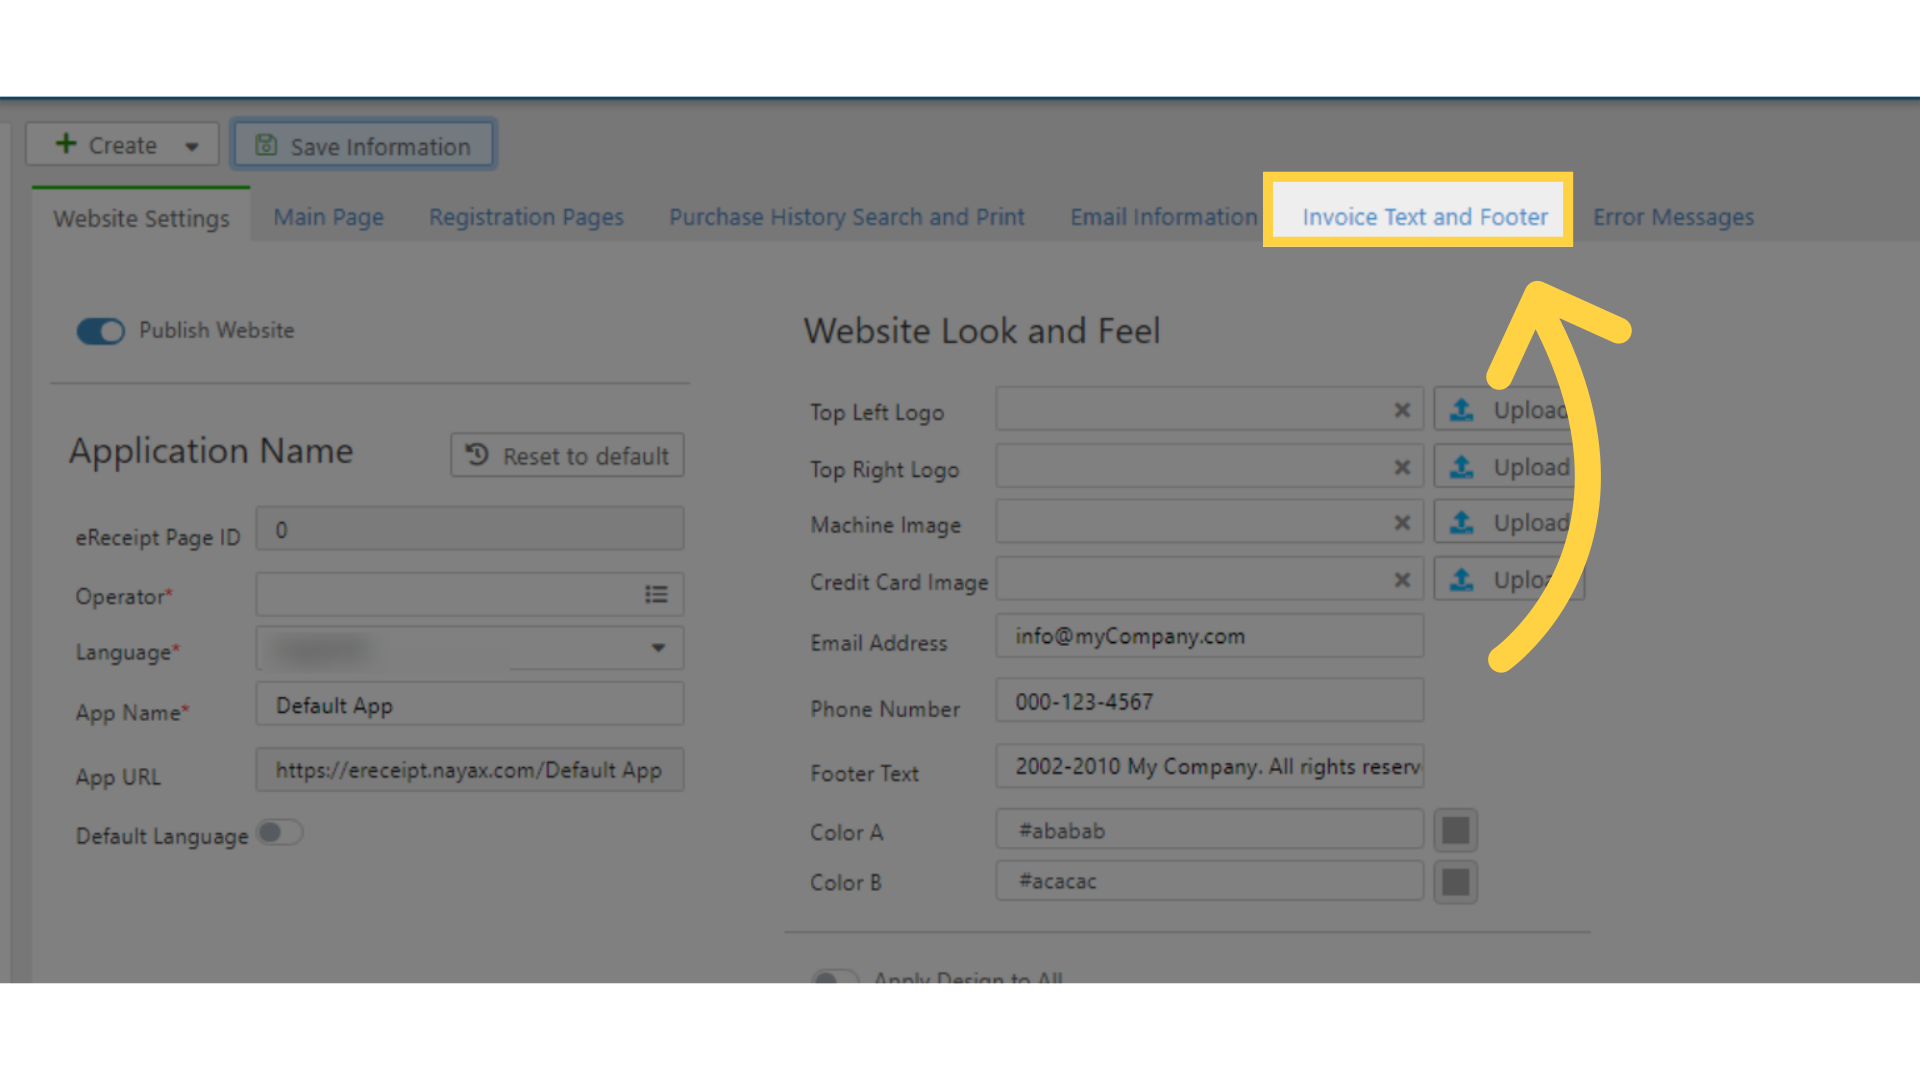Toggle the Publish Website switch
This screenshot has width=1920, height=1080.
pos(101,331)
